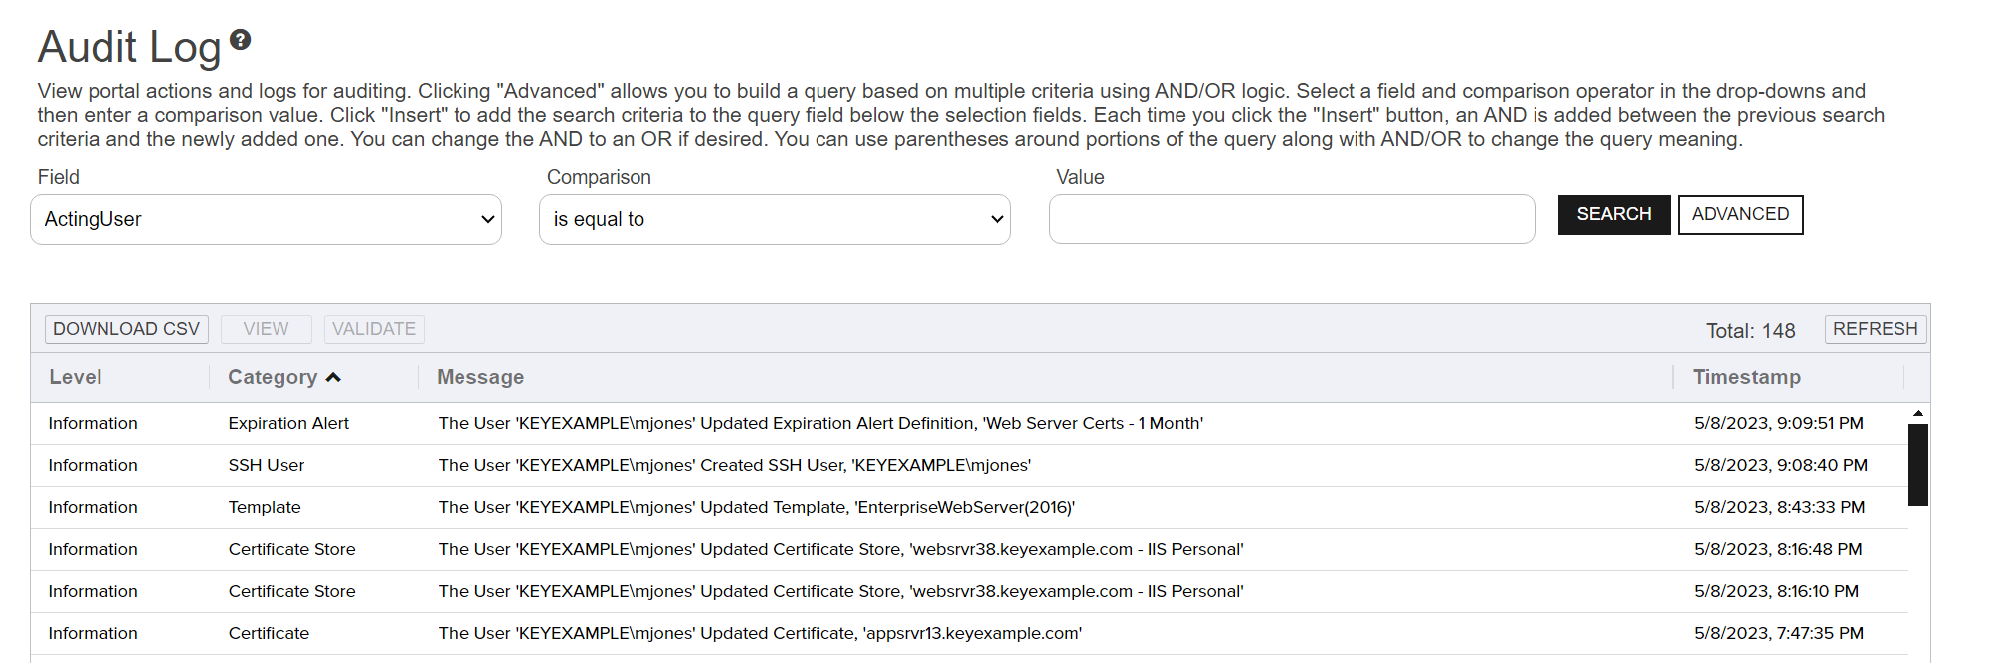Click the VIEW button in grid toolbar
The width and height of the screenshot is (1995, 663).
(x=266, y=329)
